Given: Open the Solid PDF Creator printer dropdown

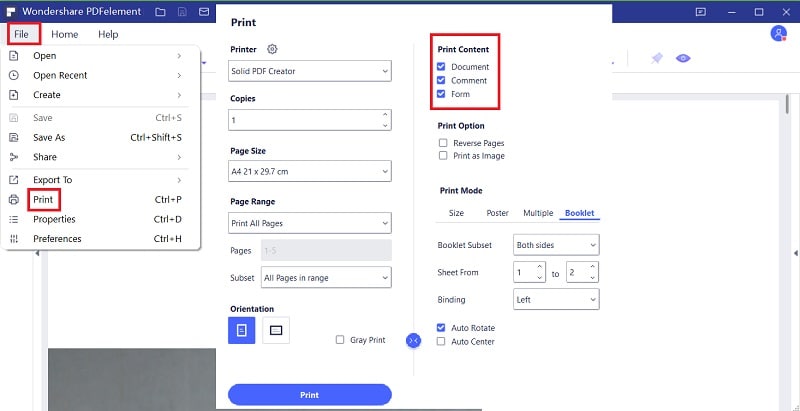Looking at the screenshot, I should 310,71.
